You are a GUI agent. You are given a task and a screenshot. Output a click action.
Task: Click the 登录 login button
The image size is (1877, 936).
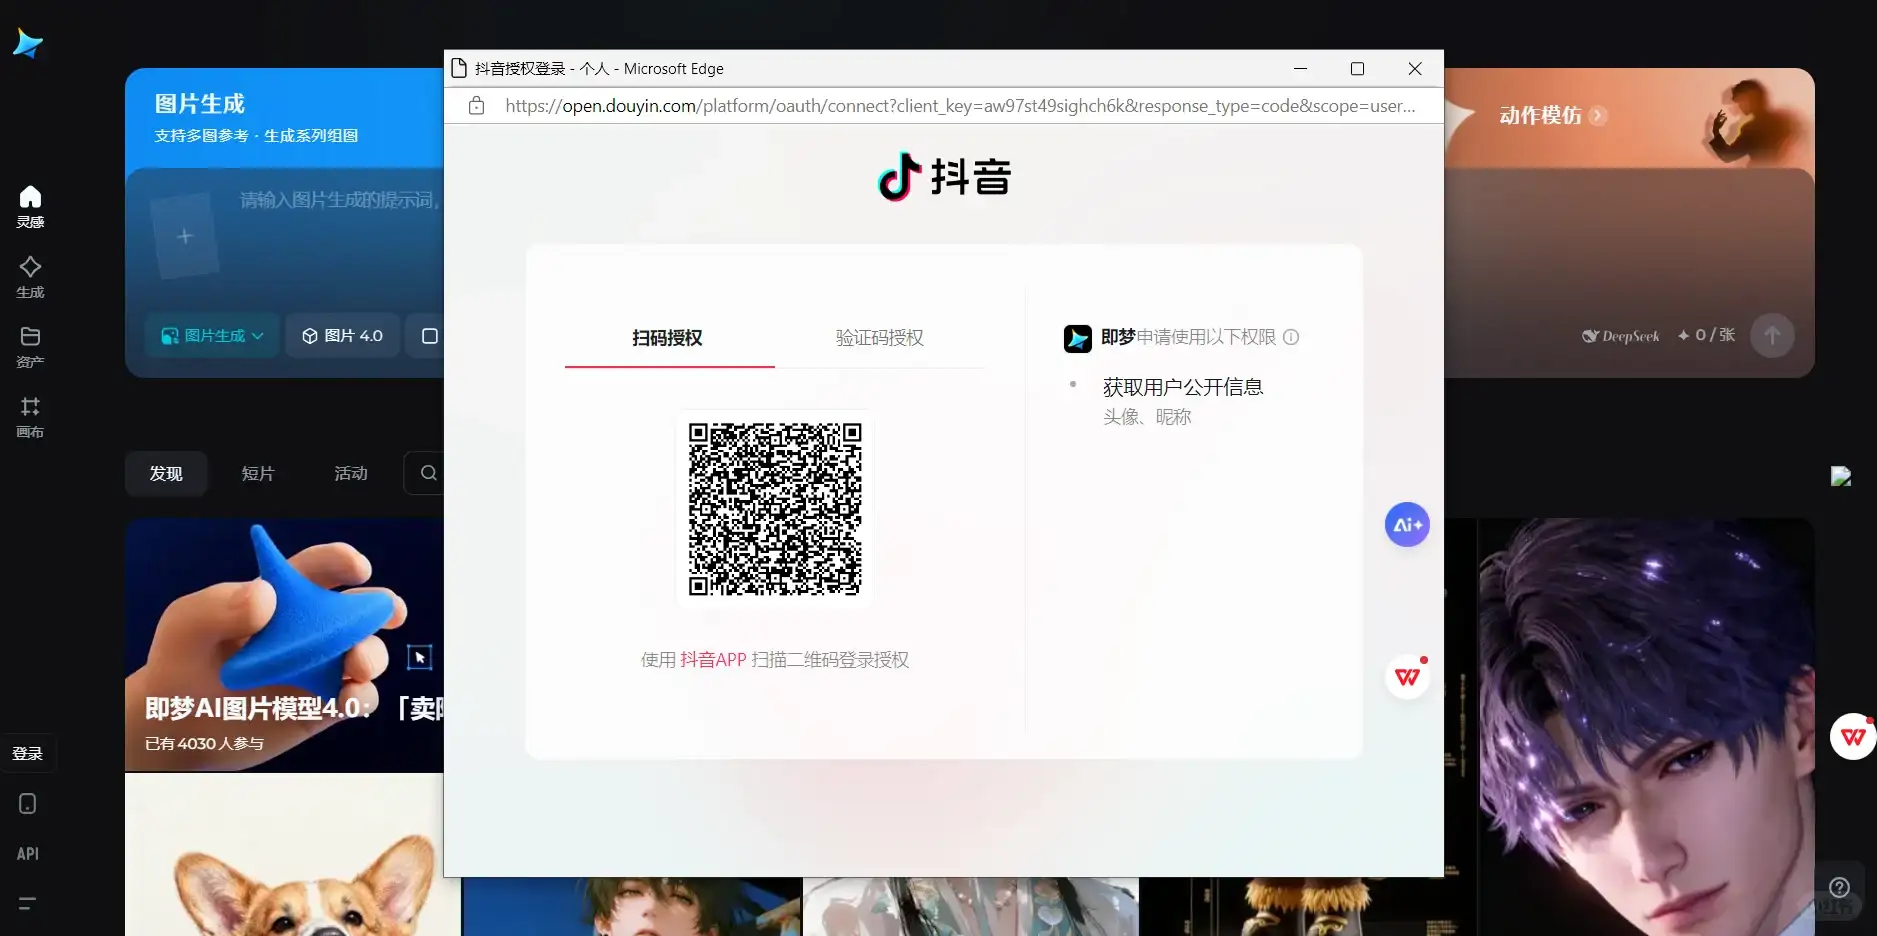click(28, 752)
